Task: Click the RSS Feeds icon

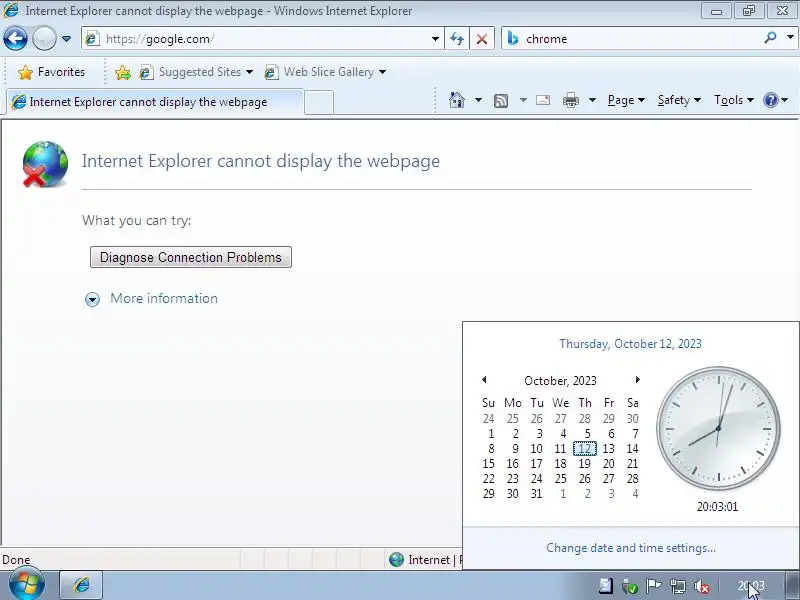Action: 501,101
